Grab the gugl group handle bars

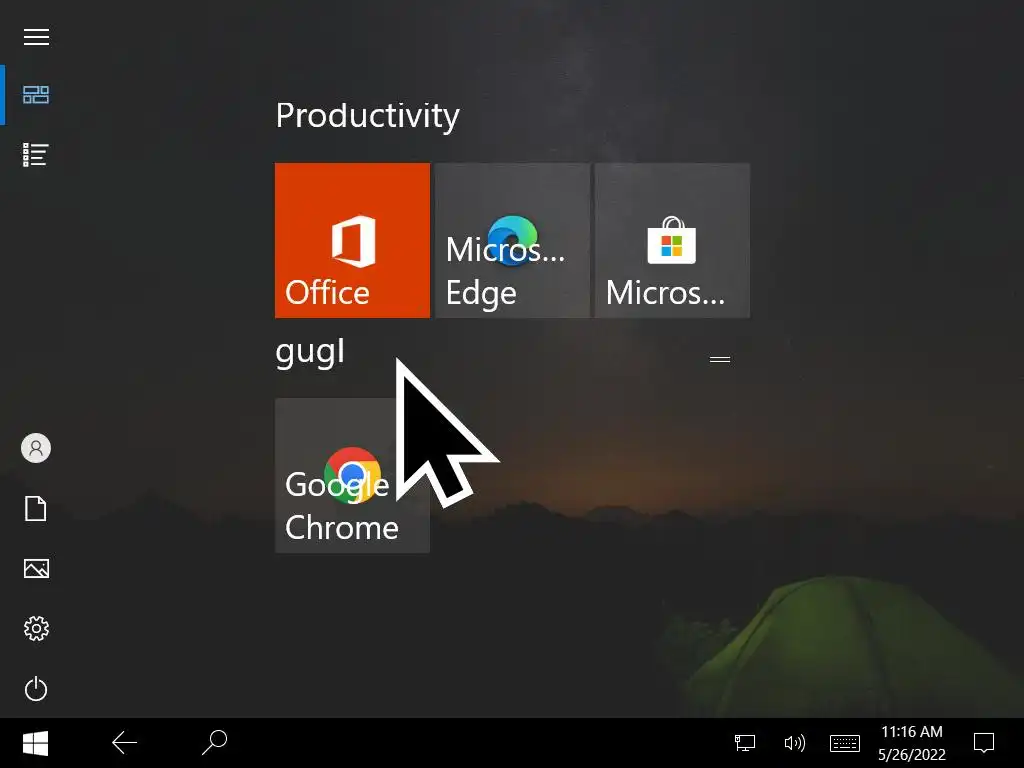pyautogui.click(x=720, y=359)
